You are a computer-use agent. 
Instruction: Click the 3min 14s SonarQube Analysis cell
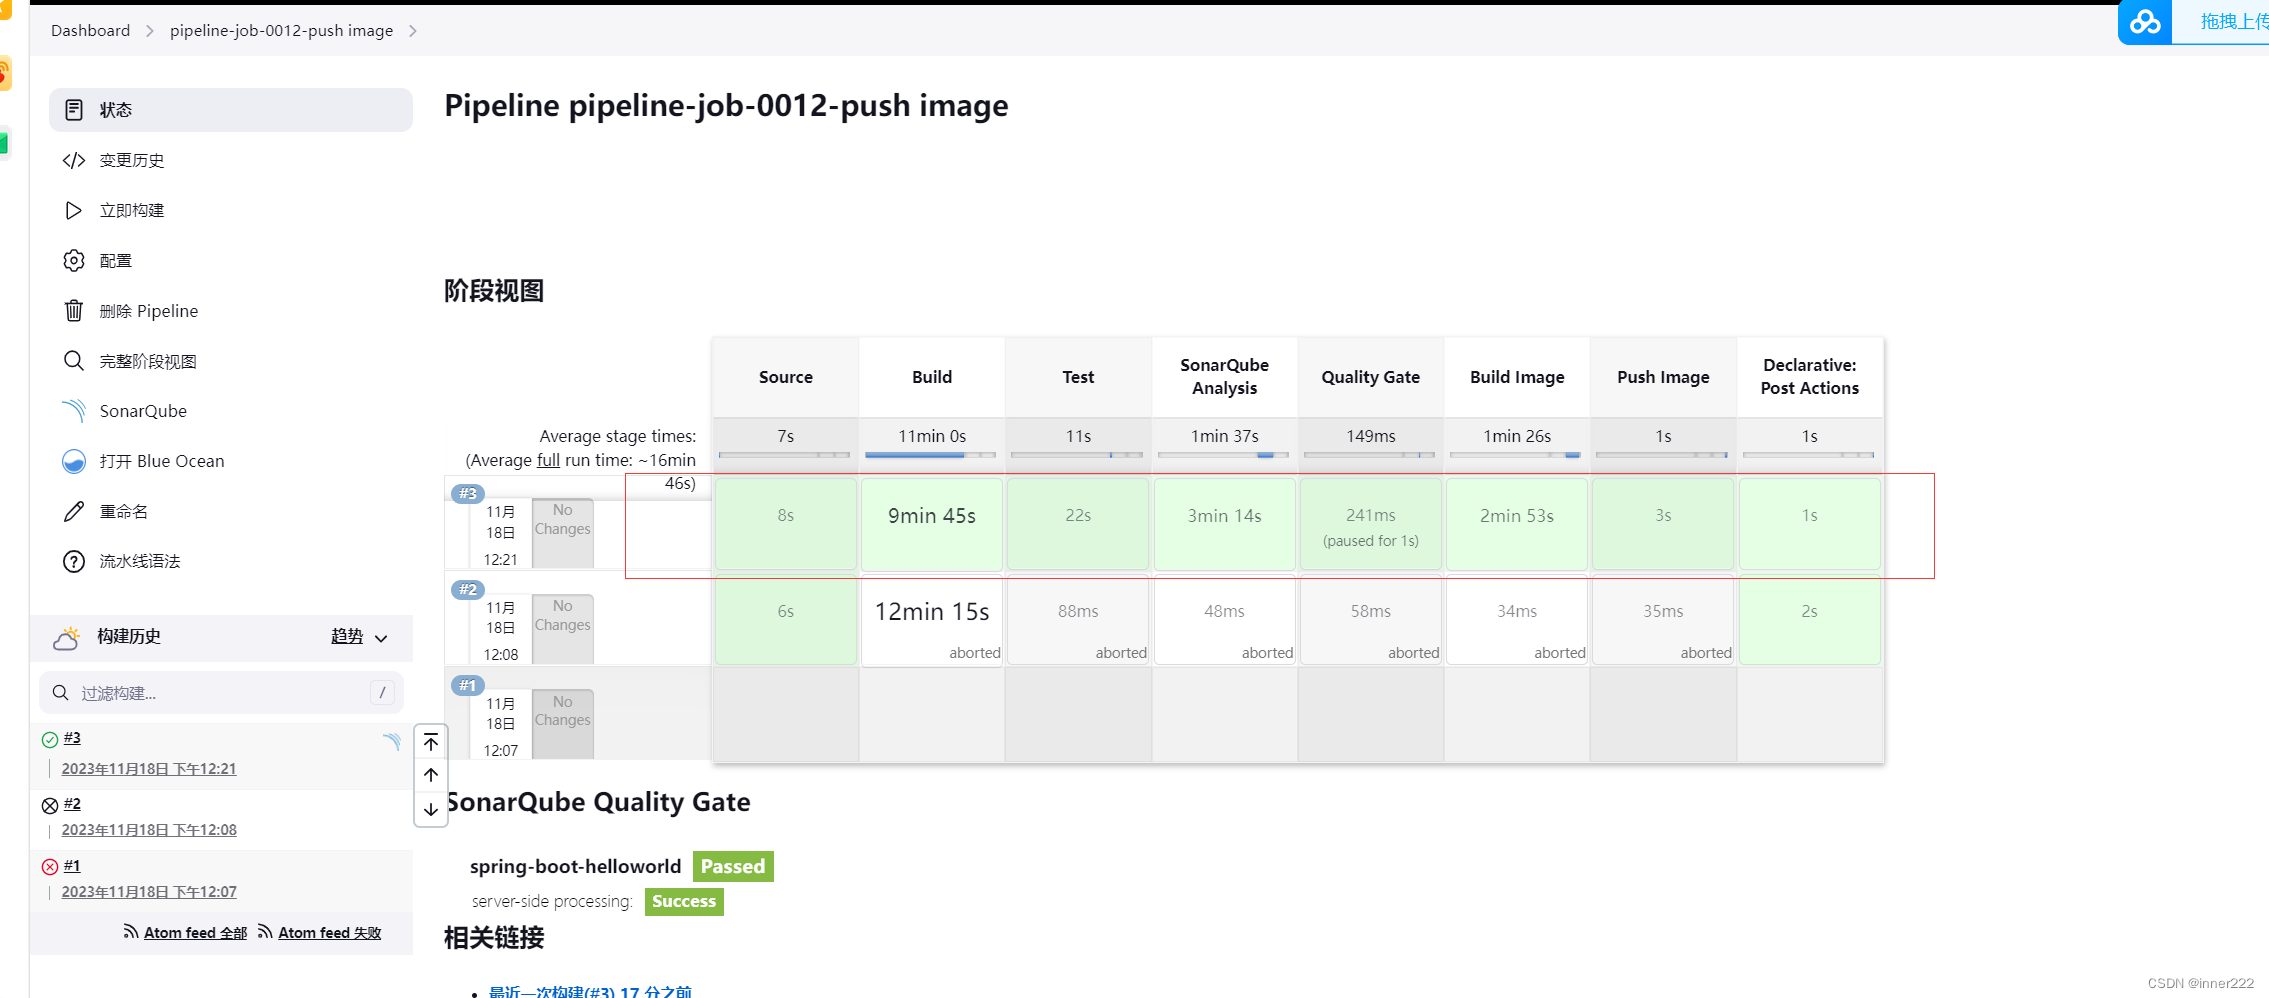[x=1224, y=524]
